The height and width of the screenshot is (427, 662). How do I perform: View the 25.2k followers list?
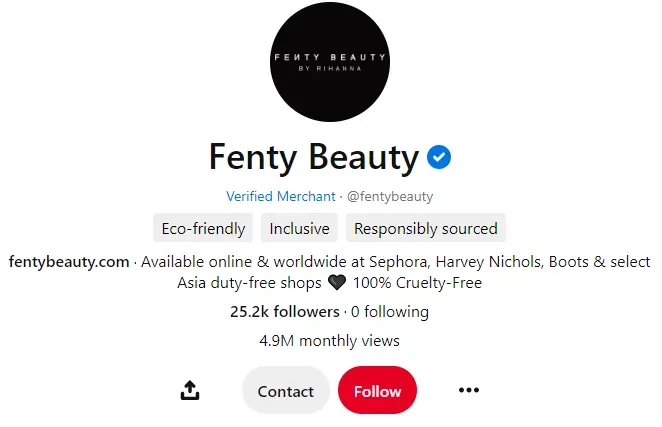pyautogui.click(x=284, y=312)
